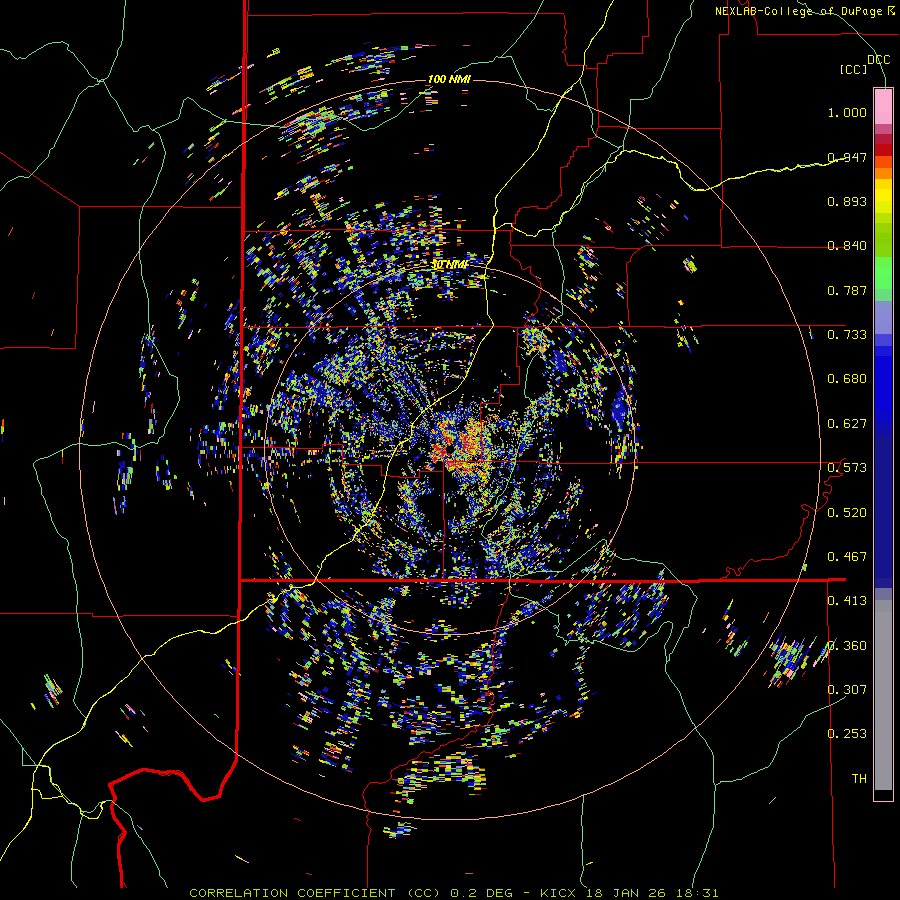This screenshot has height=900, width=900.
Task: Click the 0.520 scale value
Action: (847, 513)
